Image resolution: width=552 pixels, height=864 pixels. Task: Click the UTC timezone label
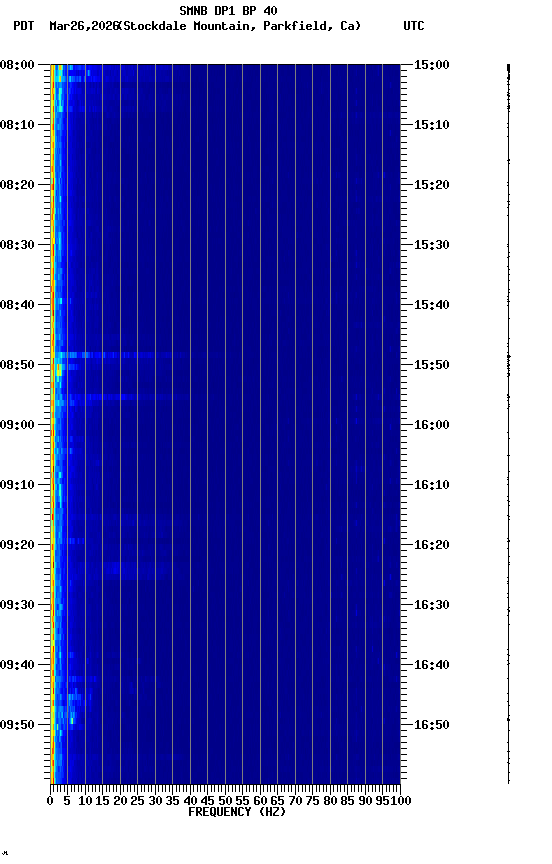tap(414, 26)
